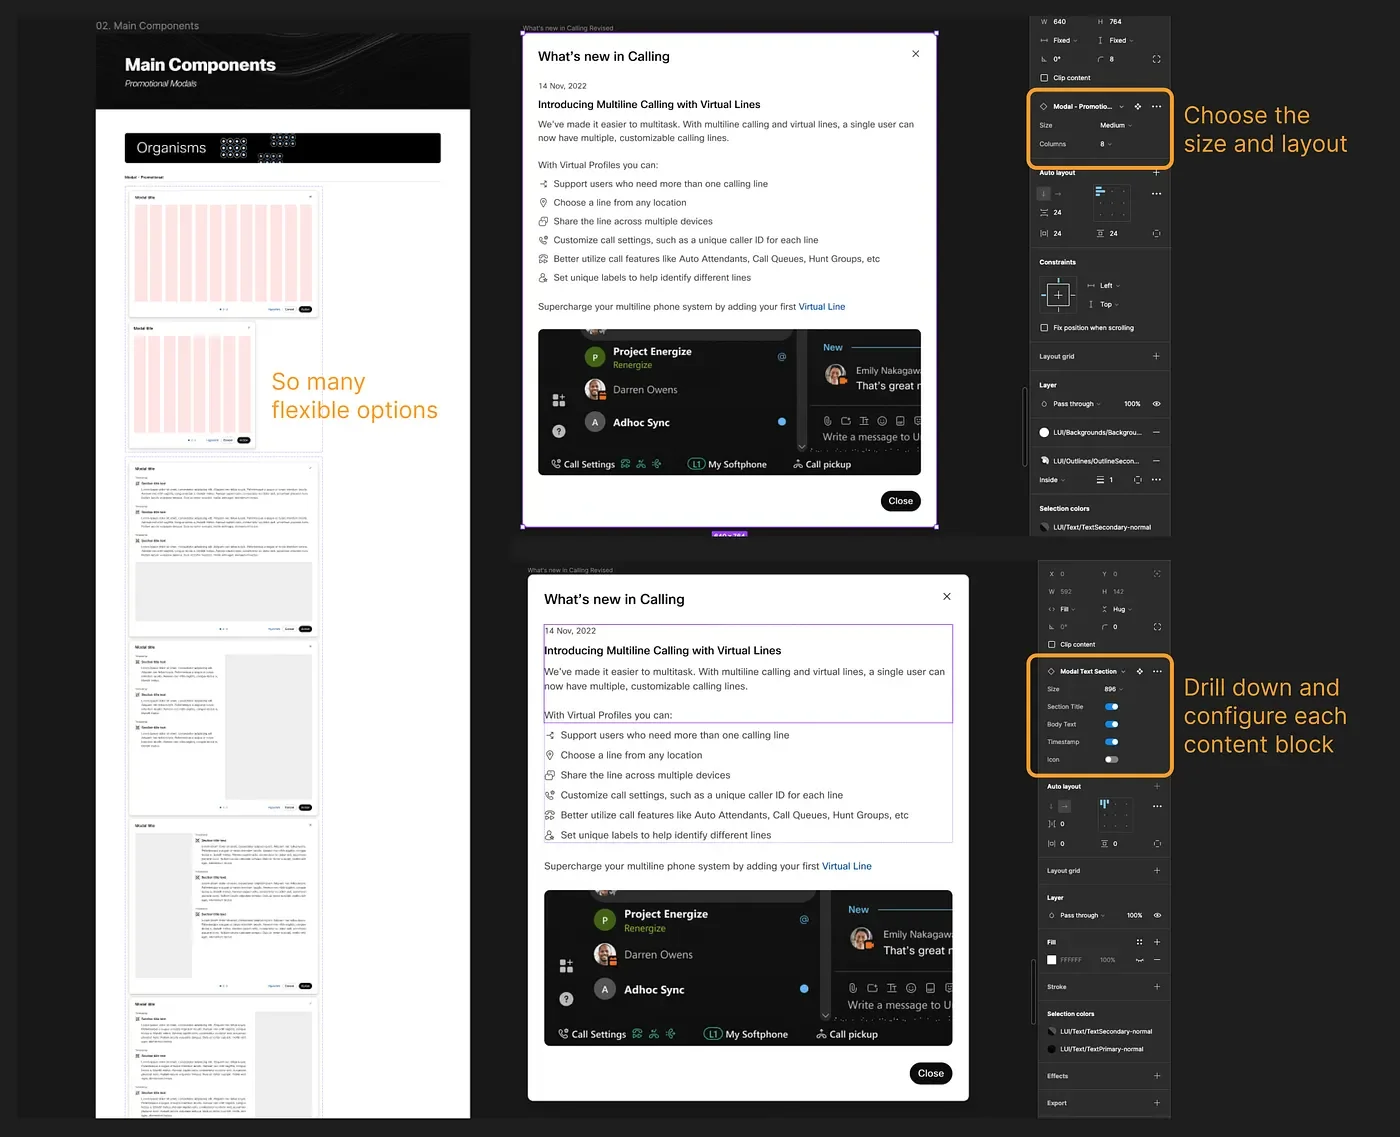The image size is (1400, 1137).
Task: Add an export setting with the Export plus
Action: tap(1157, 1103)
